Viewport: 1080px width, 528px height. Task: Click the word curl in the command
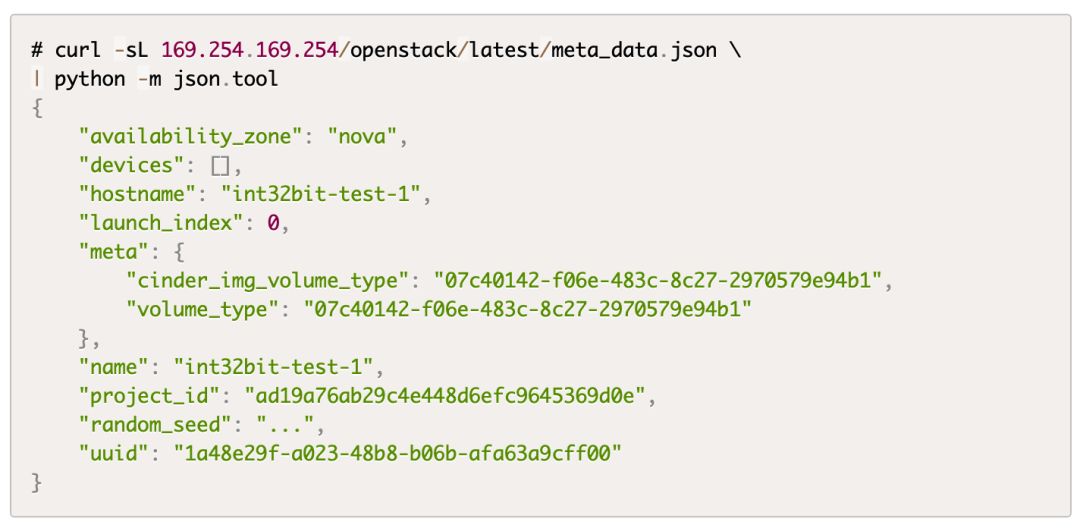tap(78, 49)
